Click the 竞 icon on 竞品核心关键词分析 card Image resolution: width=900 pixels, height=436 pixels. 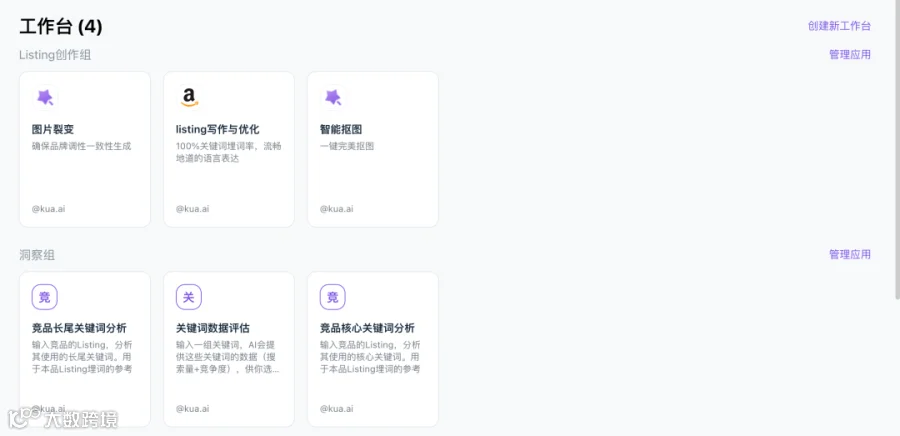333,297
